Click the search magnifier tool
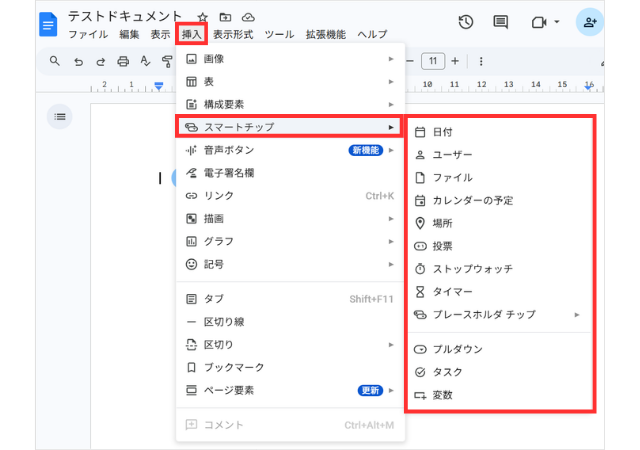Viewport: 640px width, 450px height. pos(55,61)
